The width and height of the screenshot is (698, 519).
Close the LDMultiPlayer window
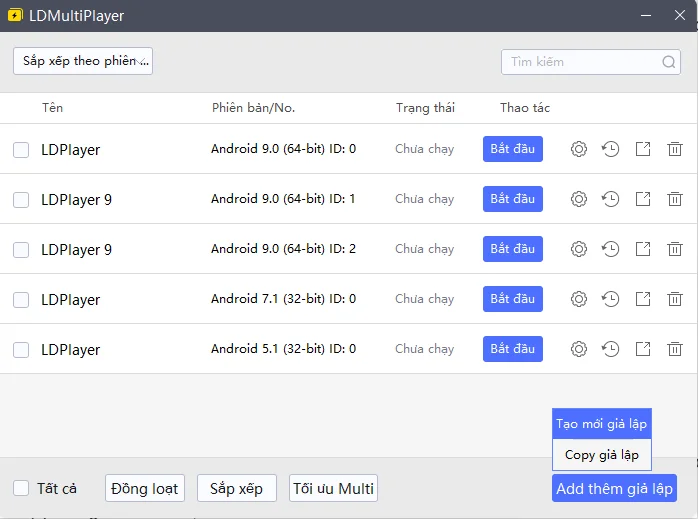point(680,15)
